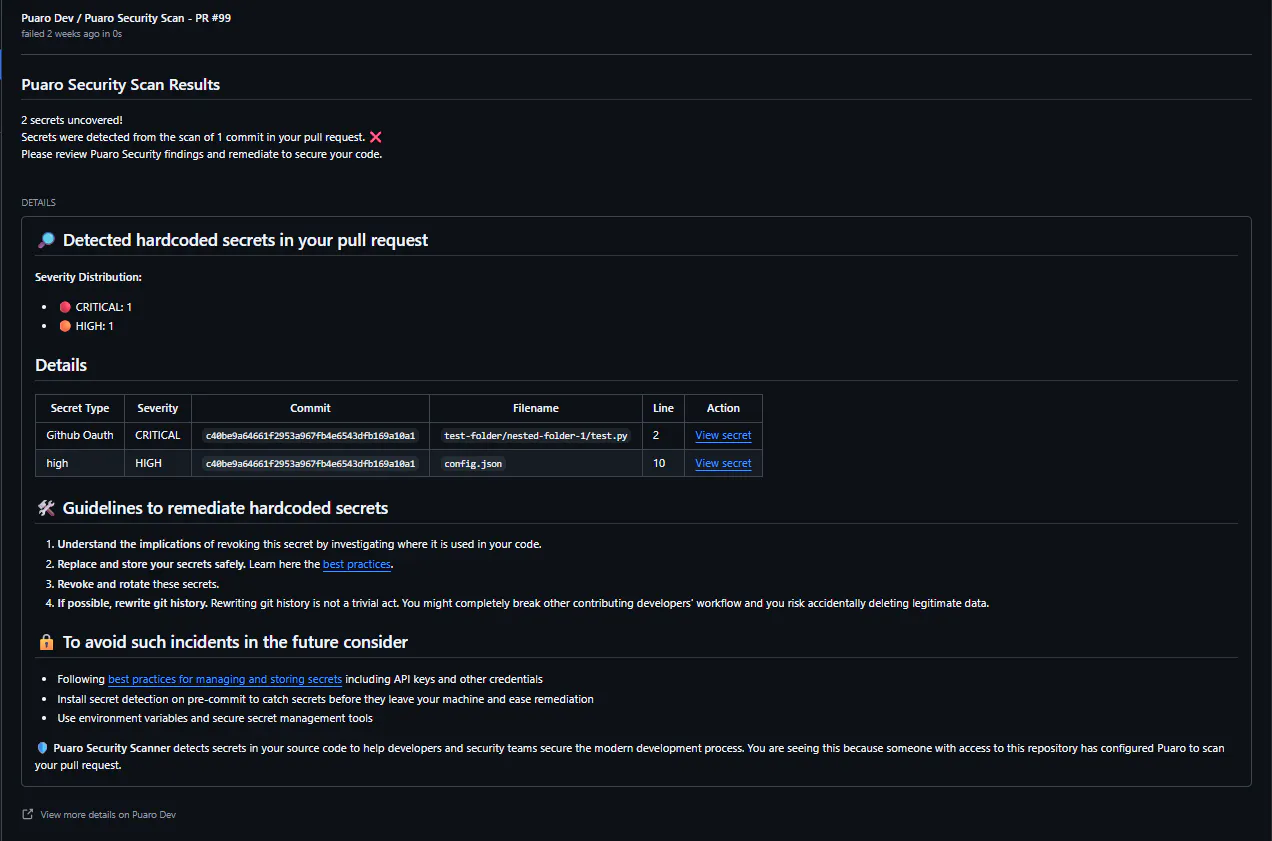Viewport: 1272px width, 841px height.
Task: Click the 'Use environment variables' bullet
Action: (x=215, y=718)
